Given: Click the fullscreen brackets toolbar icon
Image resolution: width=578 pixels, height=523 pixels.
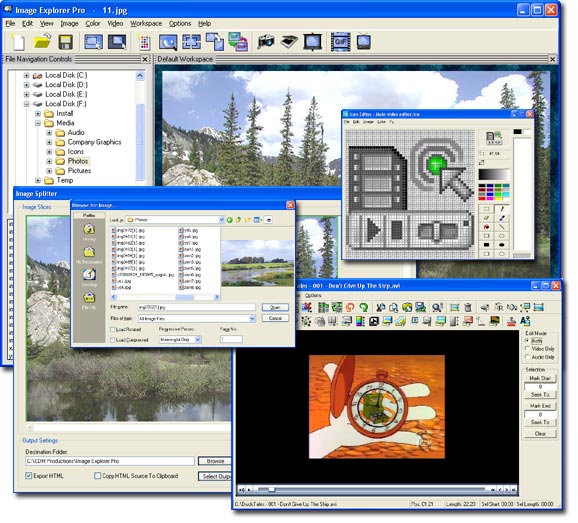Looking at the screenshot, I should tap(192, 42).
